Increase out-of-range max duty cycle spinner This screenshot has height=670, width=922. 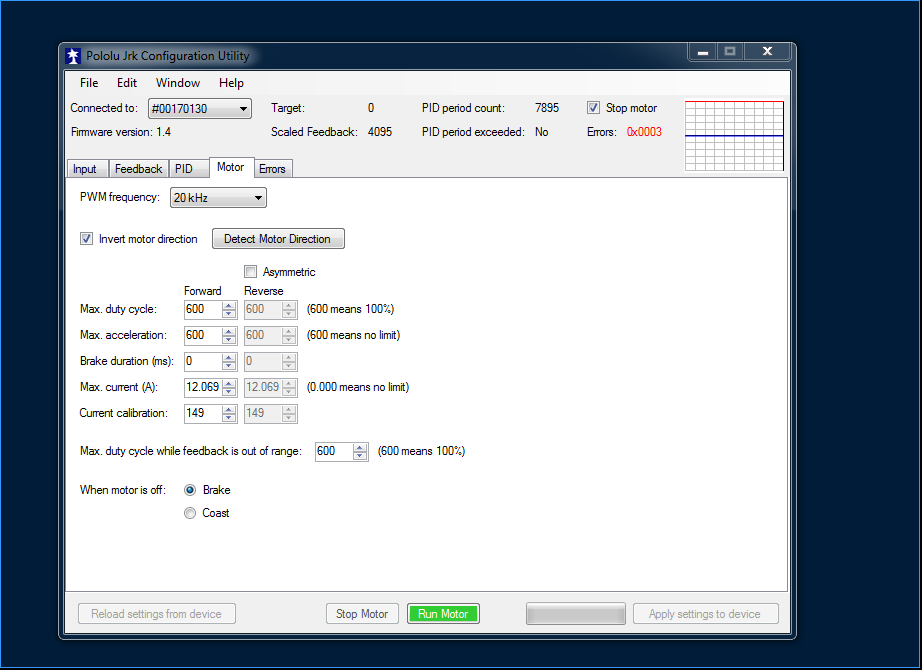361,447
